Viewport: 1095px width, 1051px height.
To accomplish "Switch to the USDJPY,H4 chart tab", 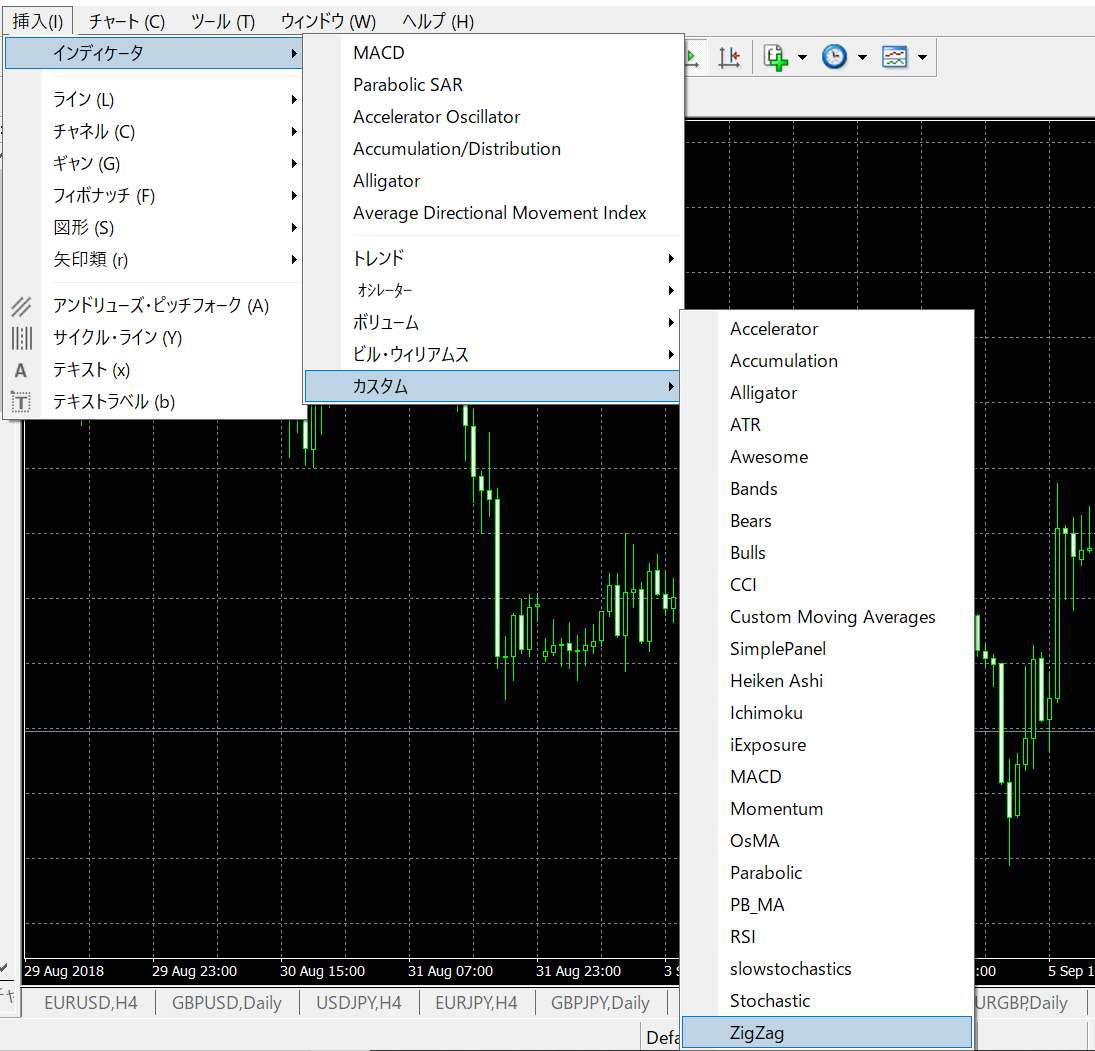I will [x=359, y=1002].
